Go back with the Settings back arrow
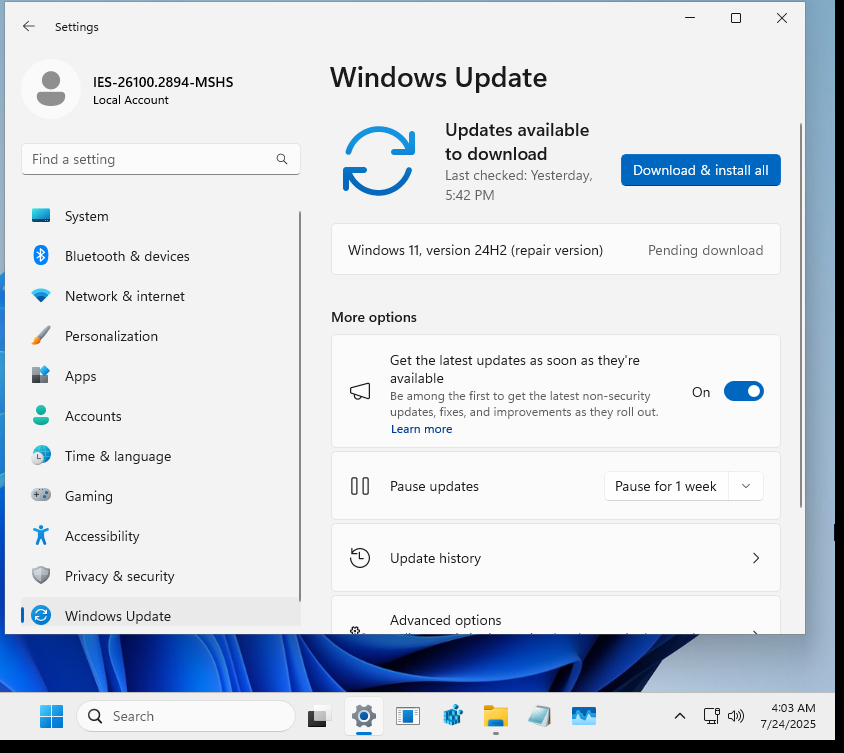844x753 pixels. 29,26
